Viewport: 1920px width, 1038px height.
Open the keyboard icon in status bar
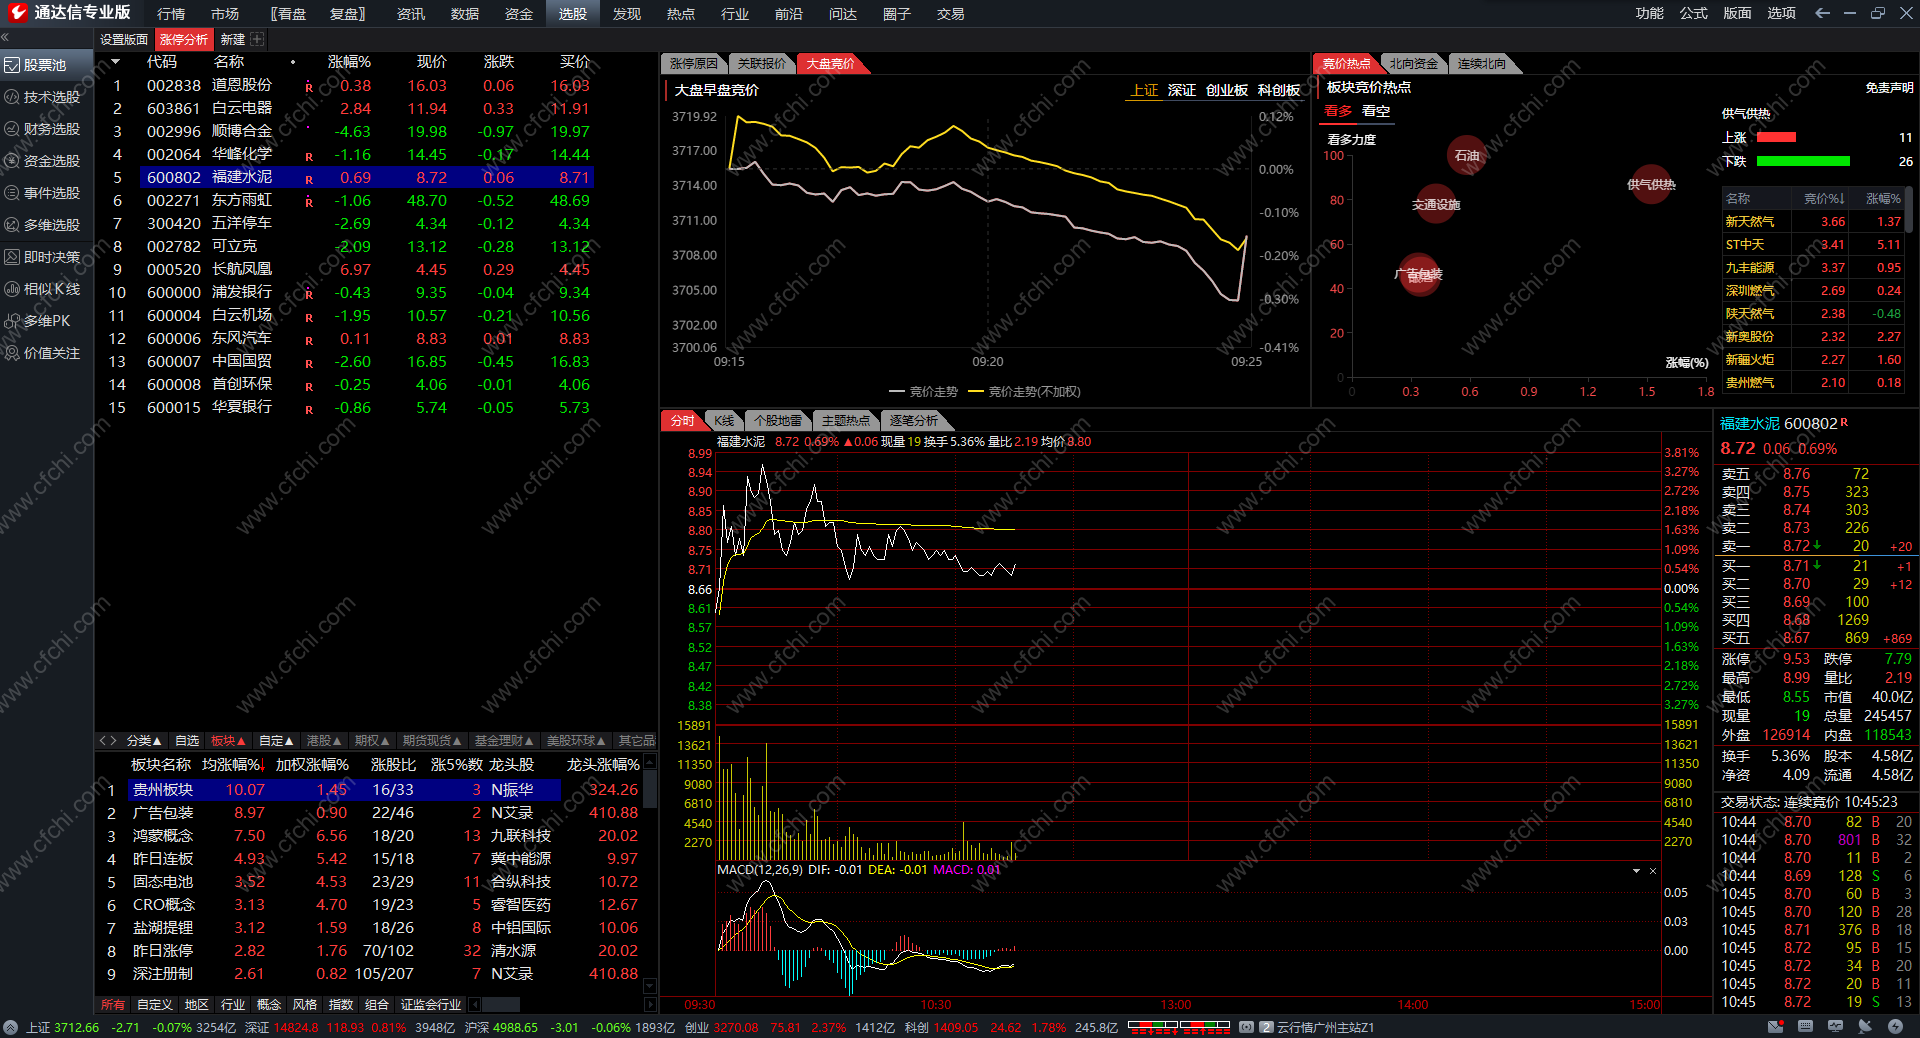pos(1805,1026)
